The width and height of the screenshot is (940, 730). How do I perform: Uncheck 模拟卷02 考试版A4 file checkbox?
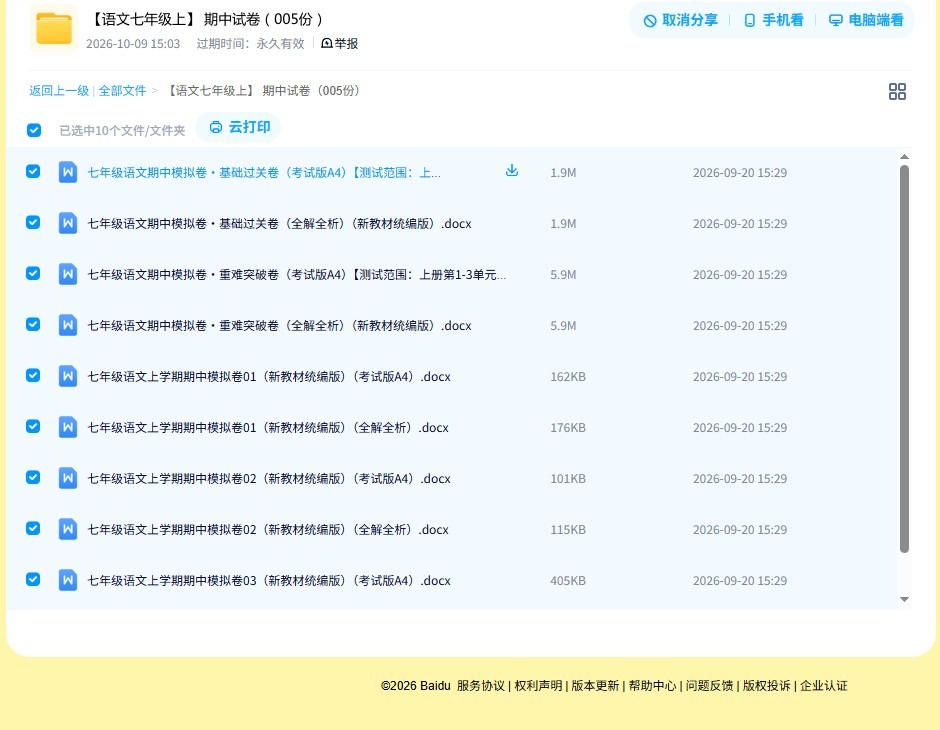point(33,477)
